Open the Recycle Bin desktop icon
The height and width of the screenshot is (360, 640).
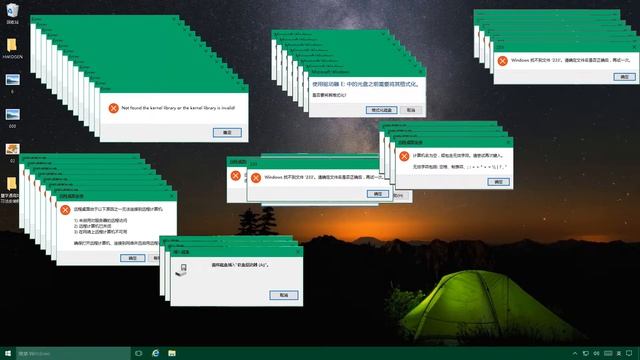12,10
